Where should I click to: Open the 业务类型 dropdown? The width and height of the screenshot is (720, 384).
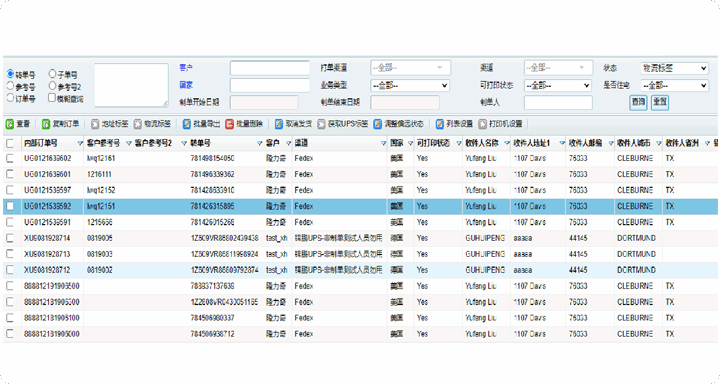click(x=410, y=85)
